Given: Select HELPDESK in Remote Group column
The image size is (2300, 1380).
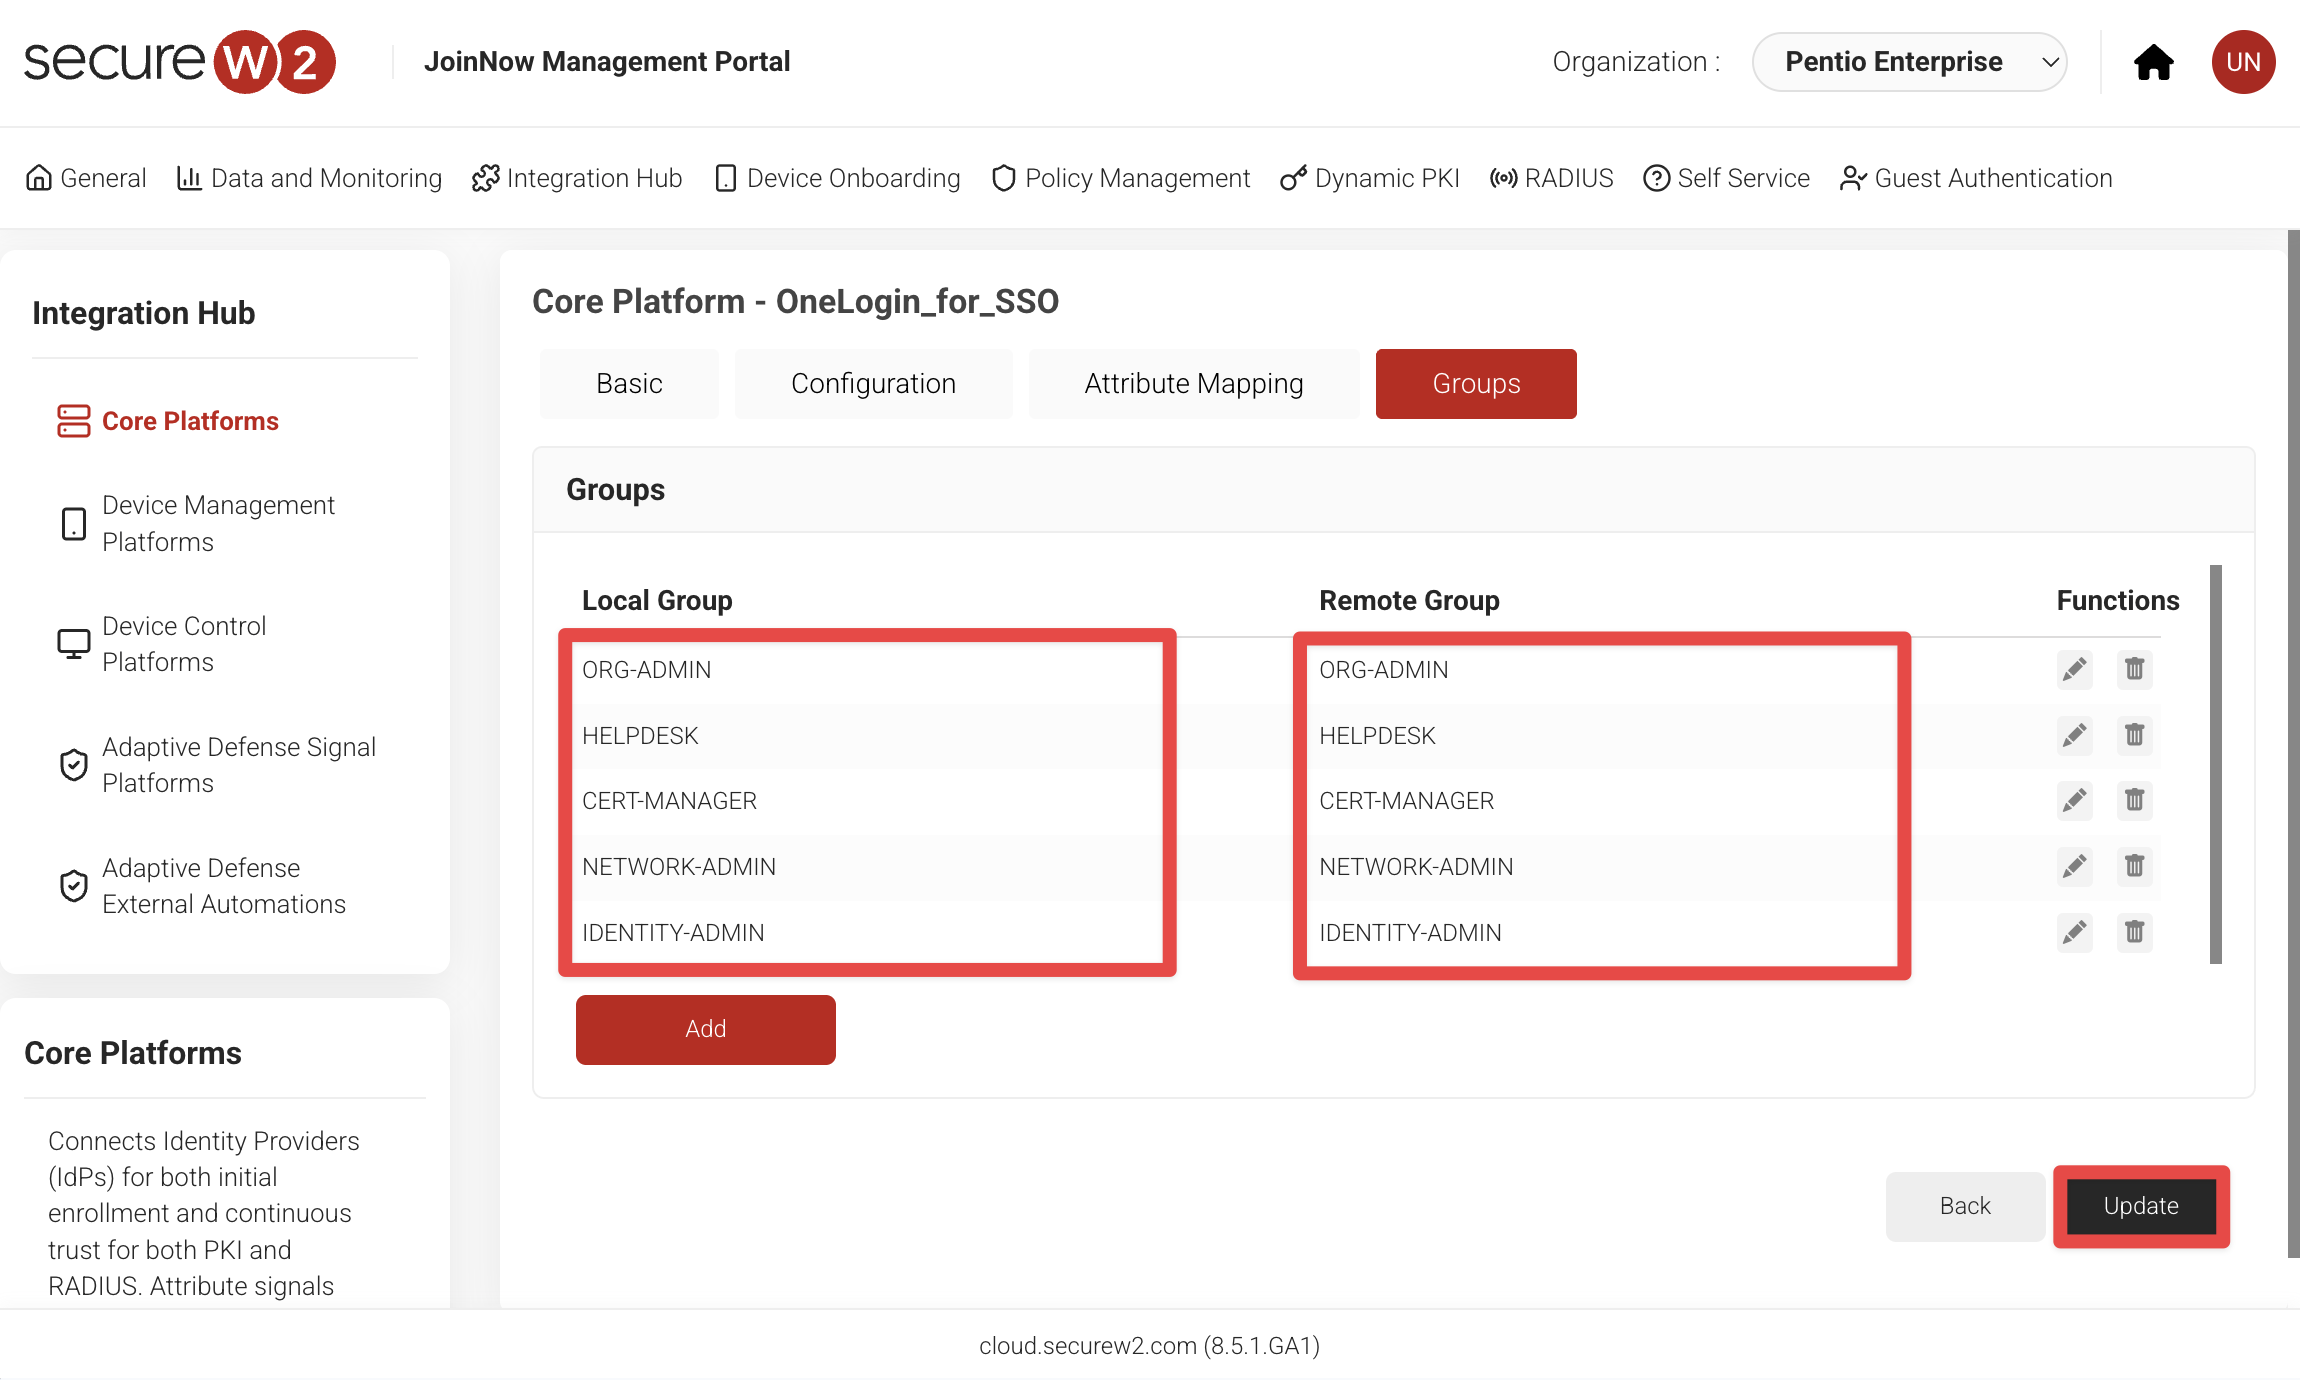Looking at the screenshot, I should (x=1377, y=736).
